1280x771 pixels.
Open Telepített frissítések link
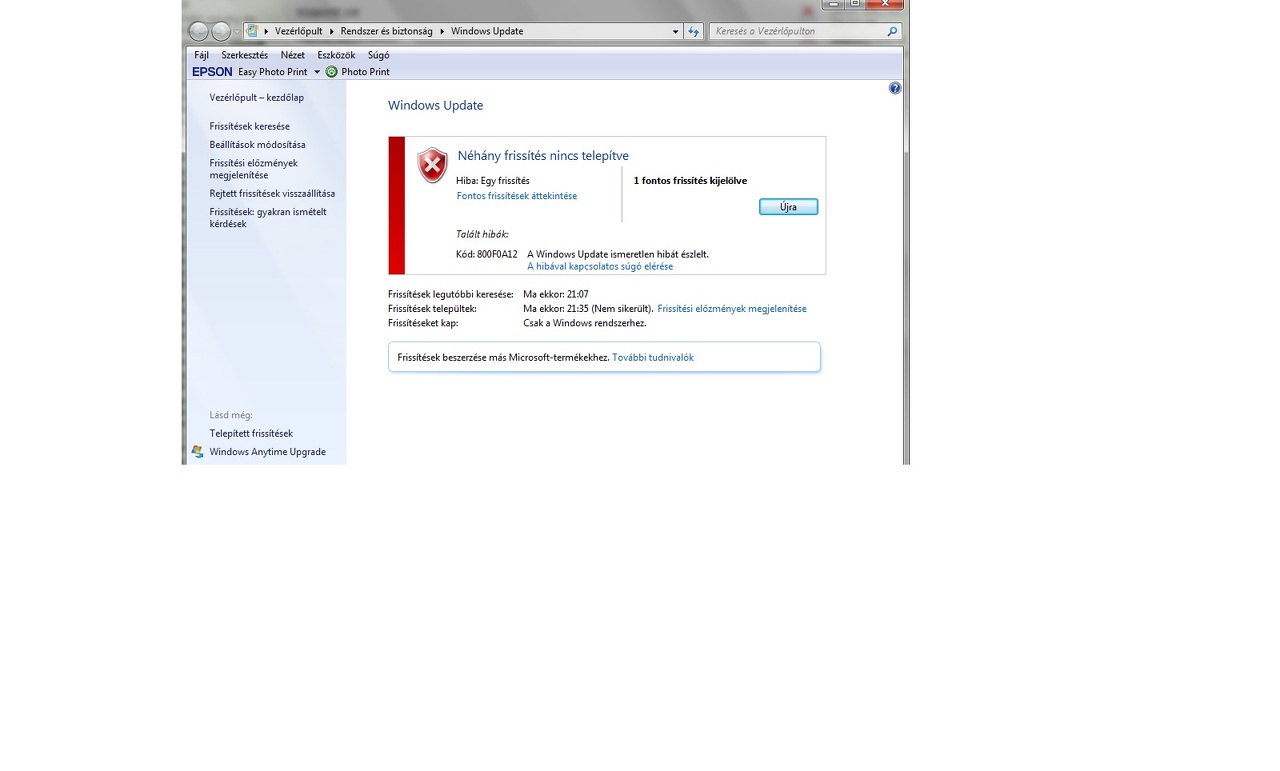(x=251, y=434)
